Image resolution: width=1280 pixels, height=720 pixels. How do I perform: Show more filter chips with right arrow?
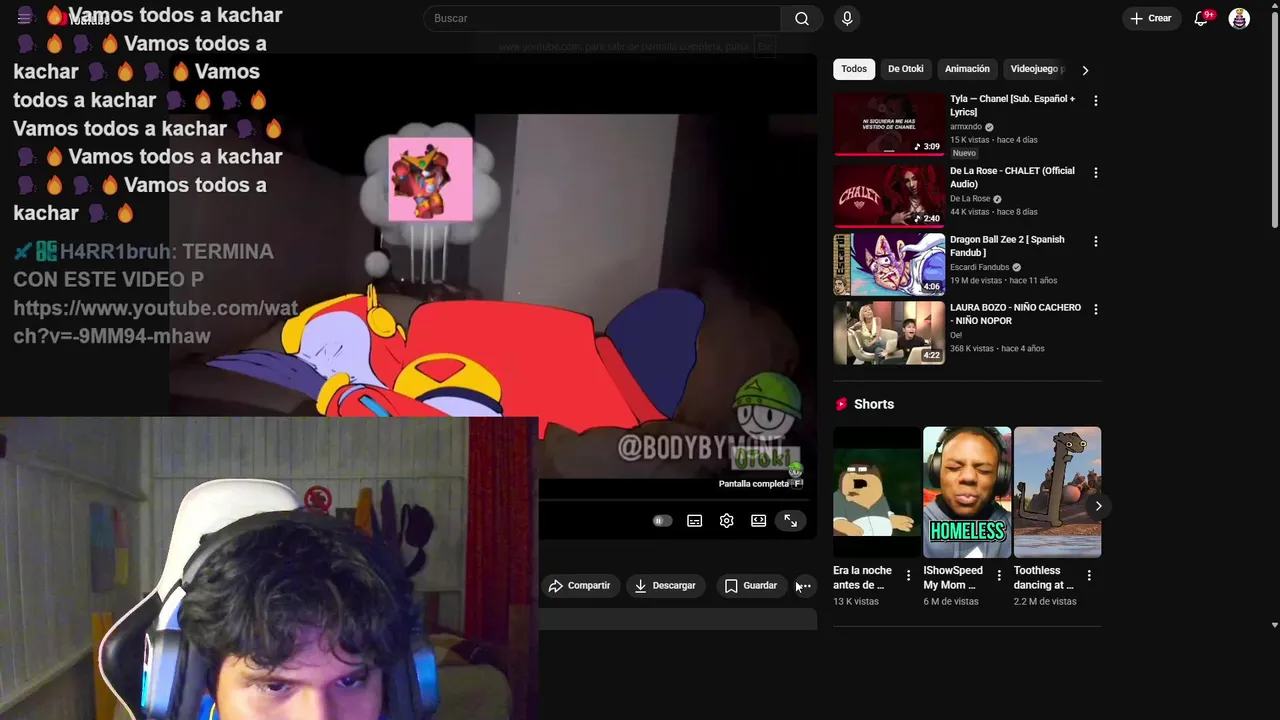click(x=1085, y=70)
